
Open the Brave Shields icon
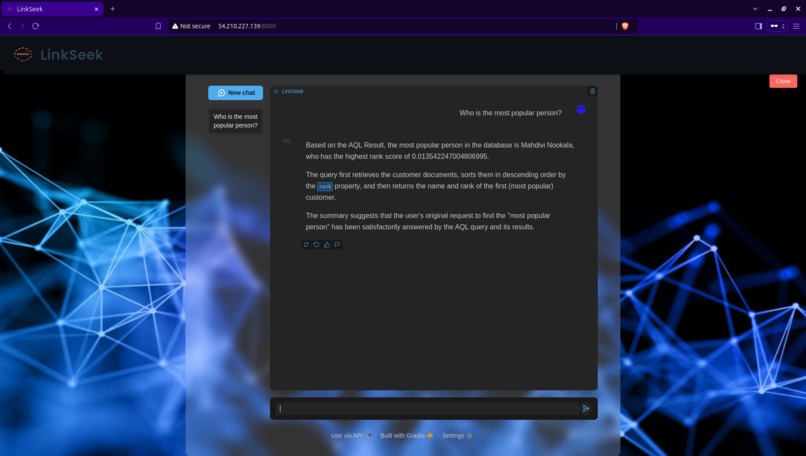click(625, 26)
